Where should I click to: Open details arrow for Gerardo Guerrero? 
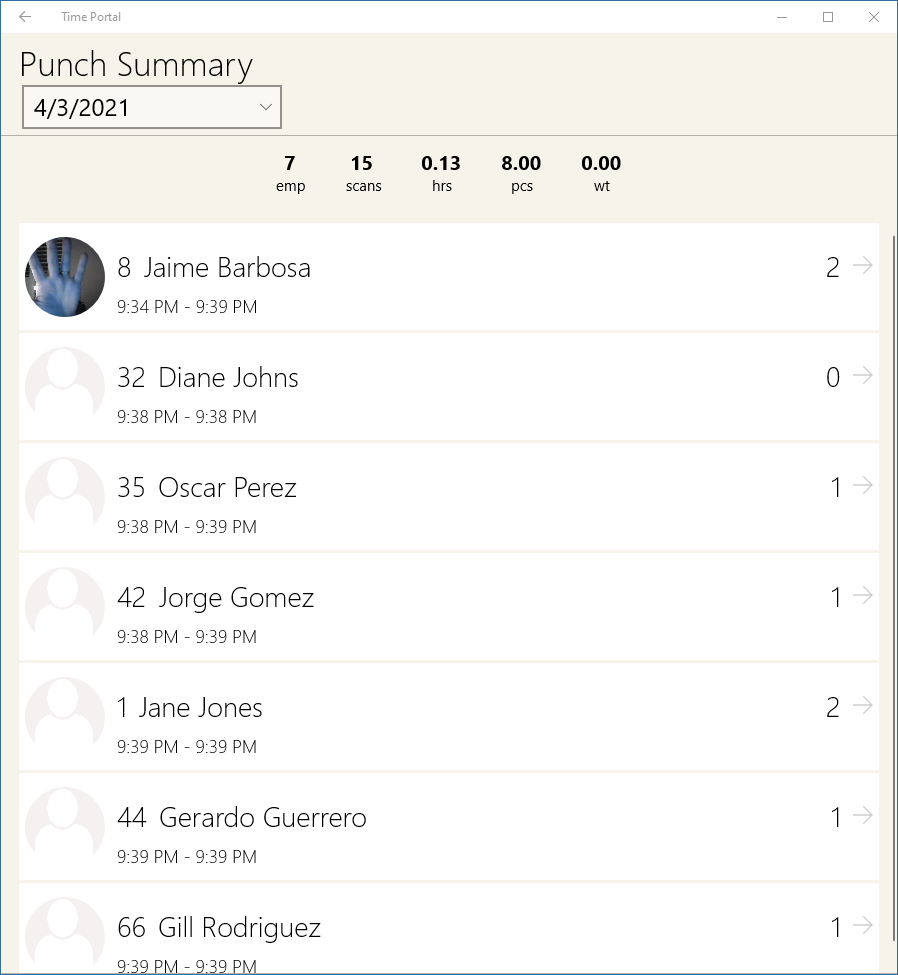pos(863,815)
